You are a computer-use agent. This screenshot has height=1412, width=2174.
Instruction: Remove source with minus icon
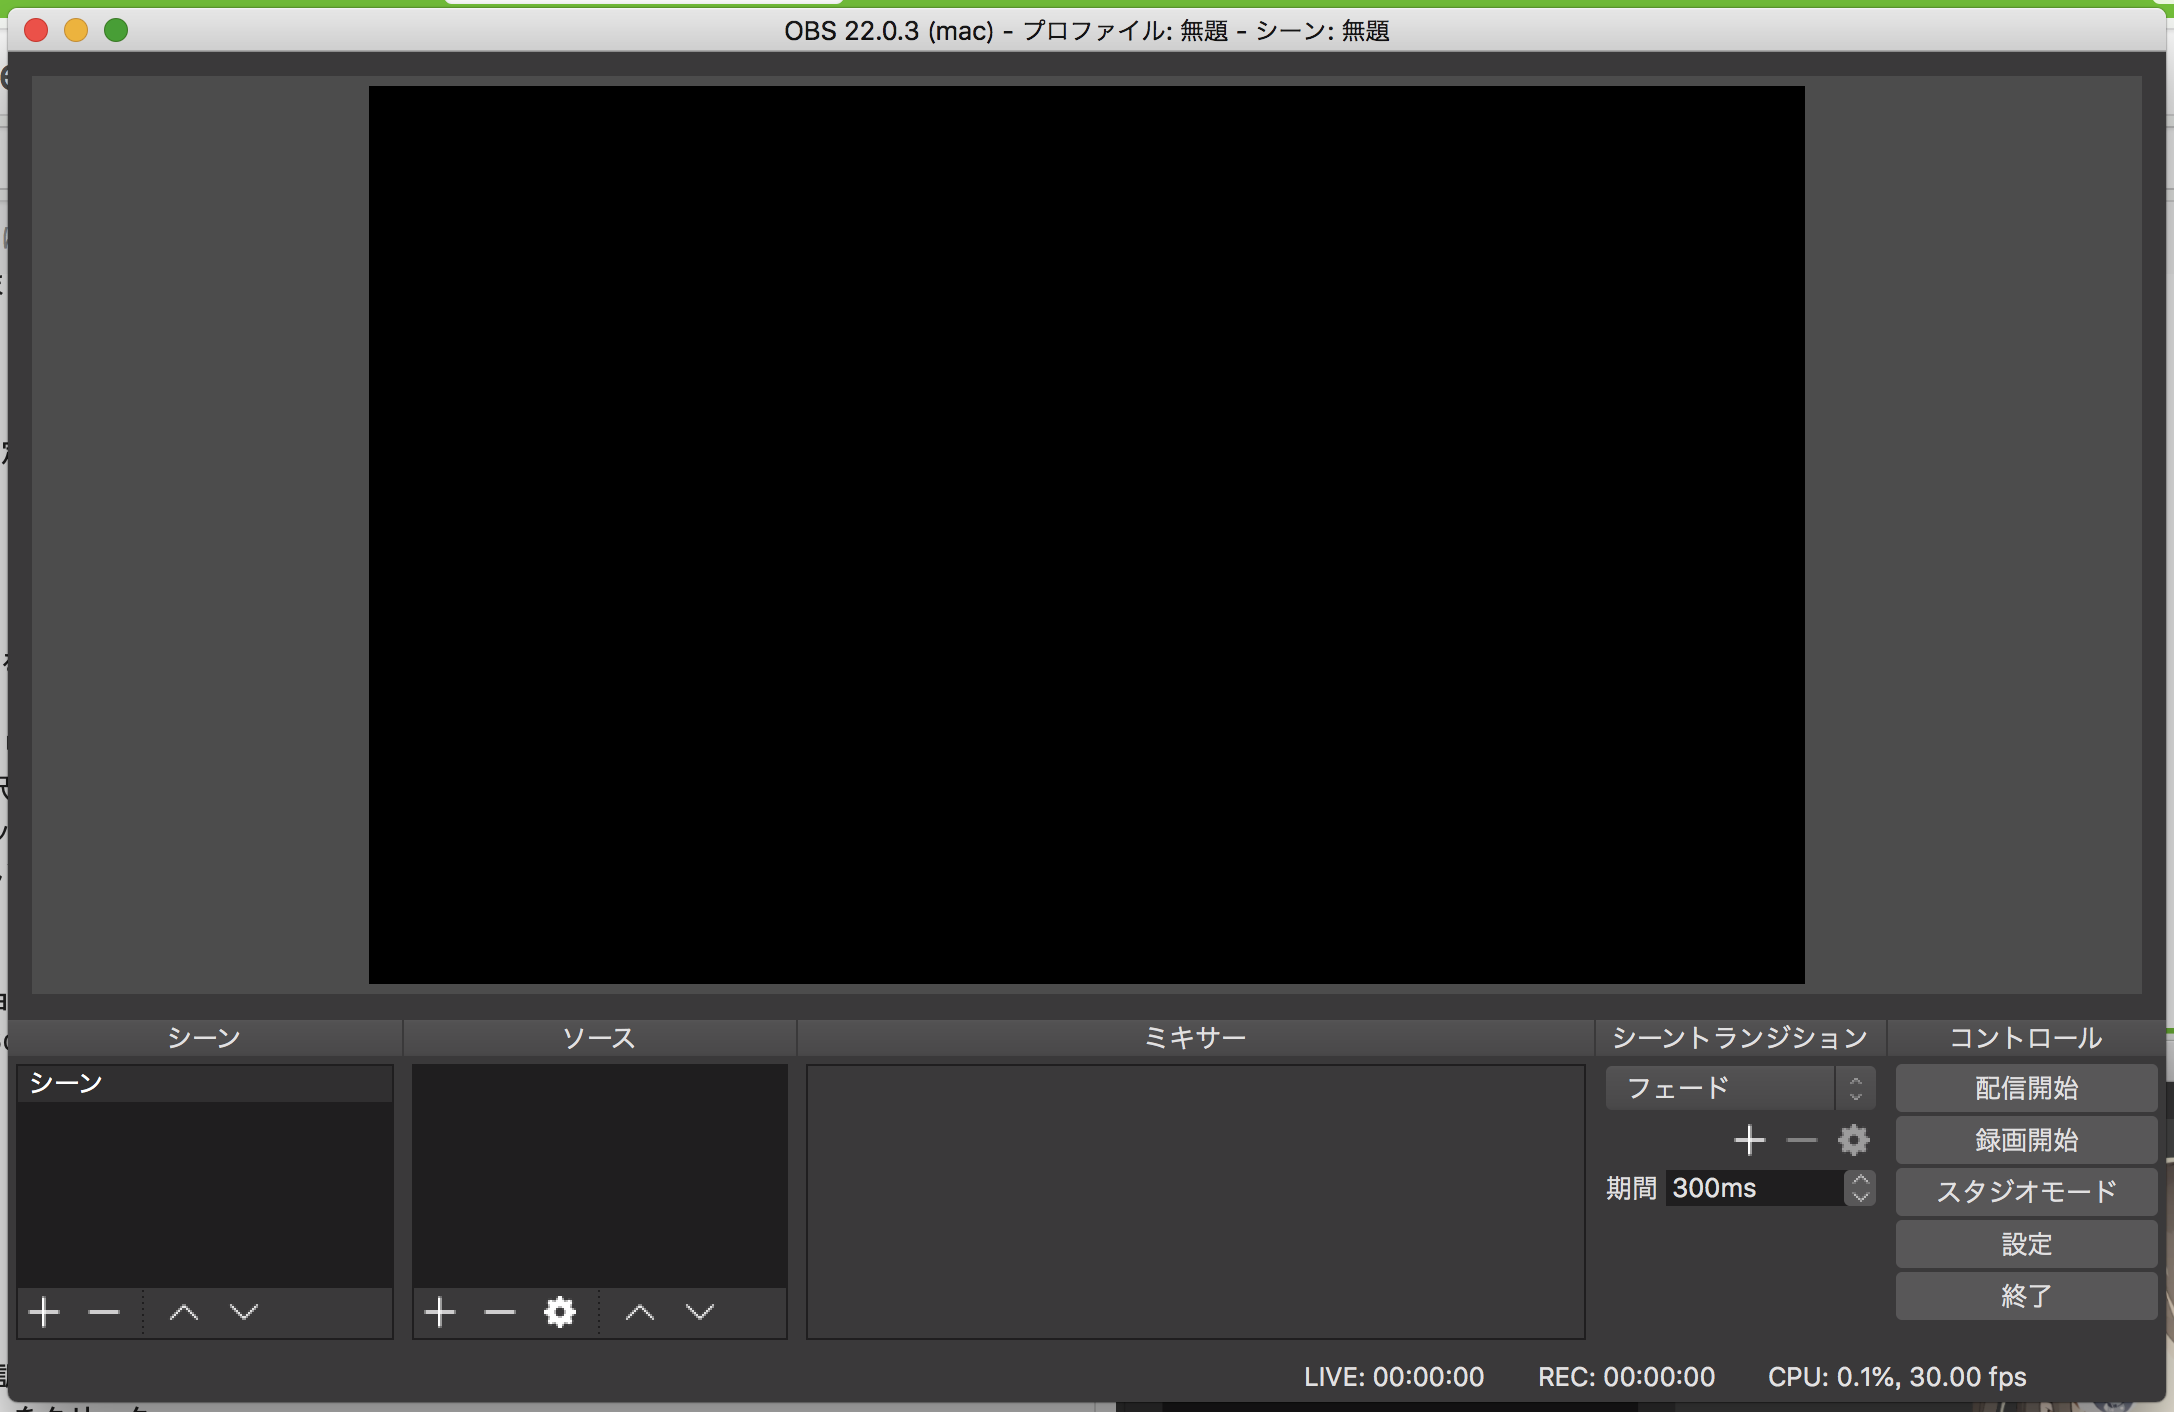tap(500, 1312)
